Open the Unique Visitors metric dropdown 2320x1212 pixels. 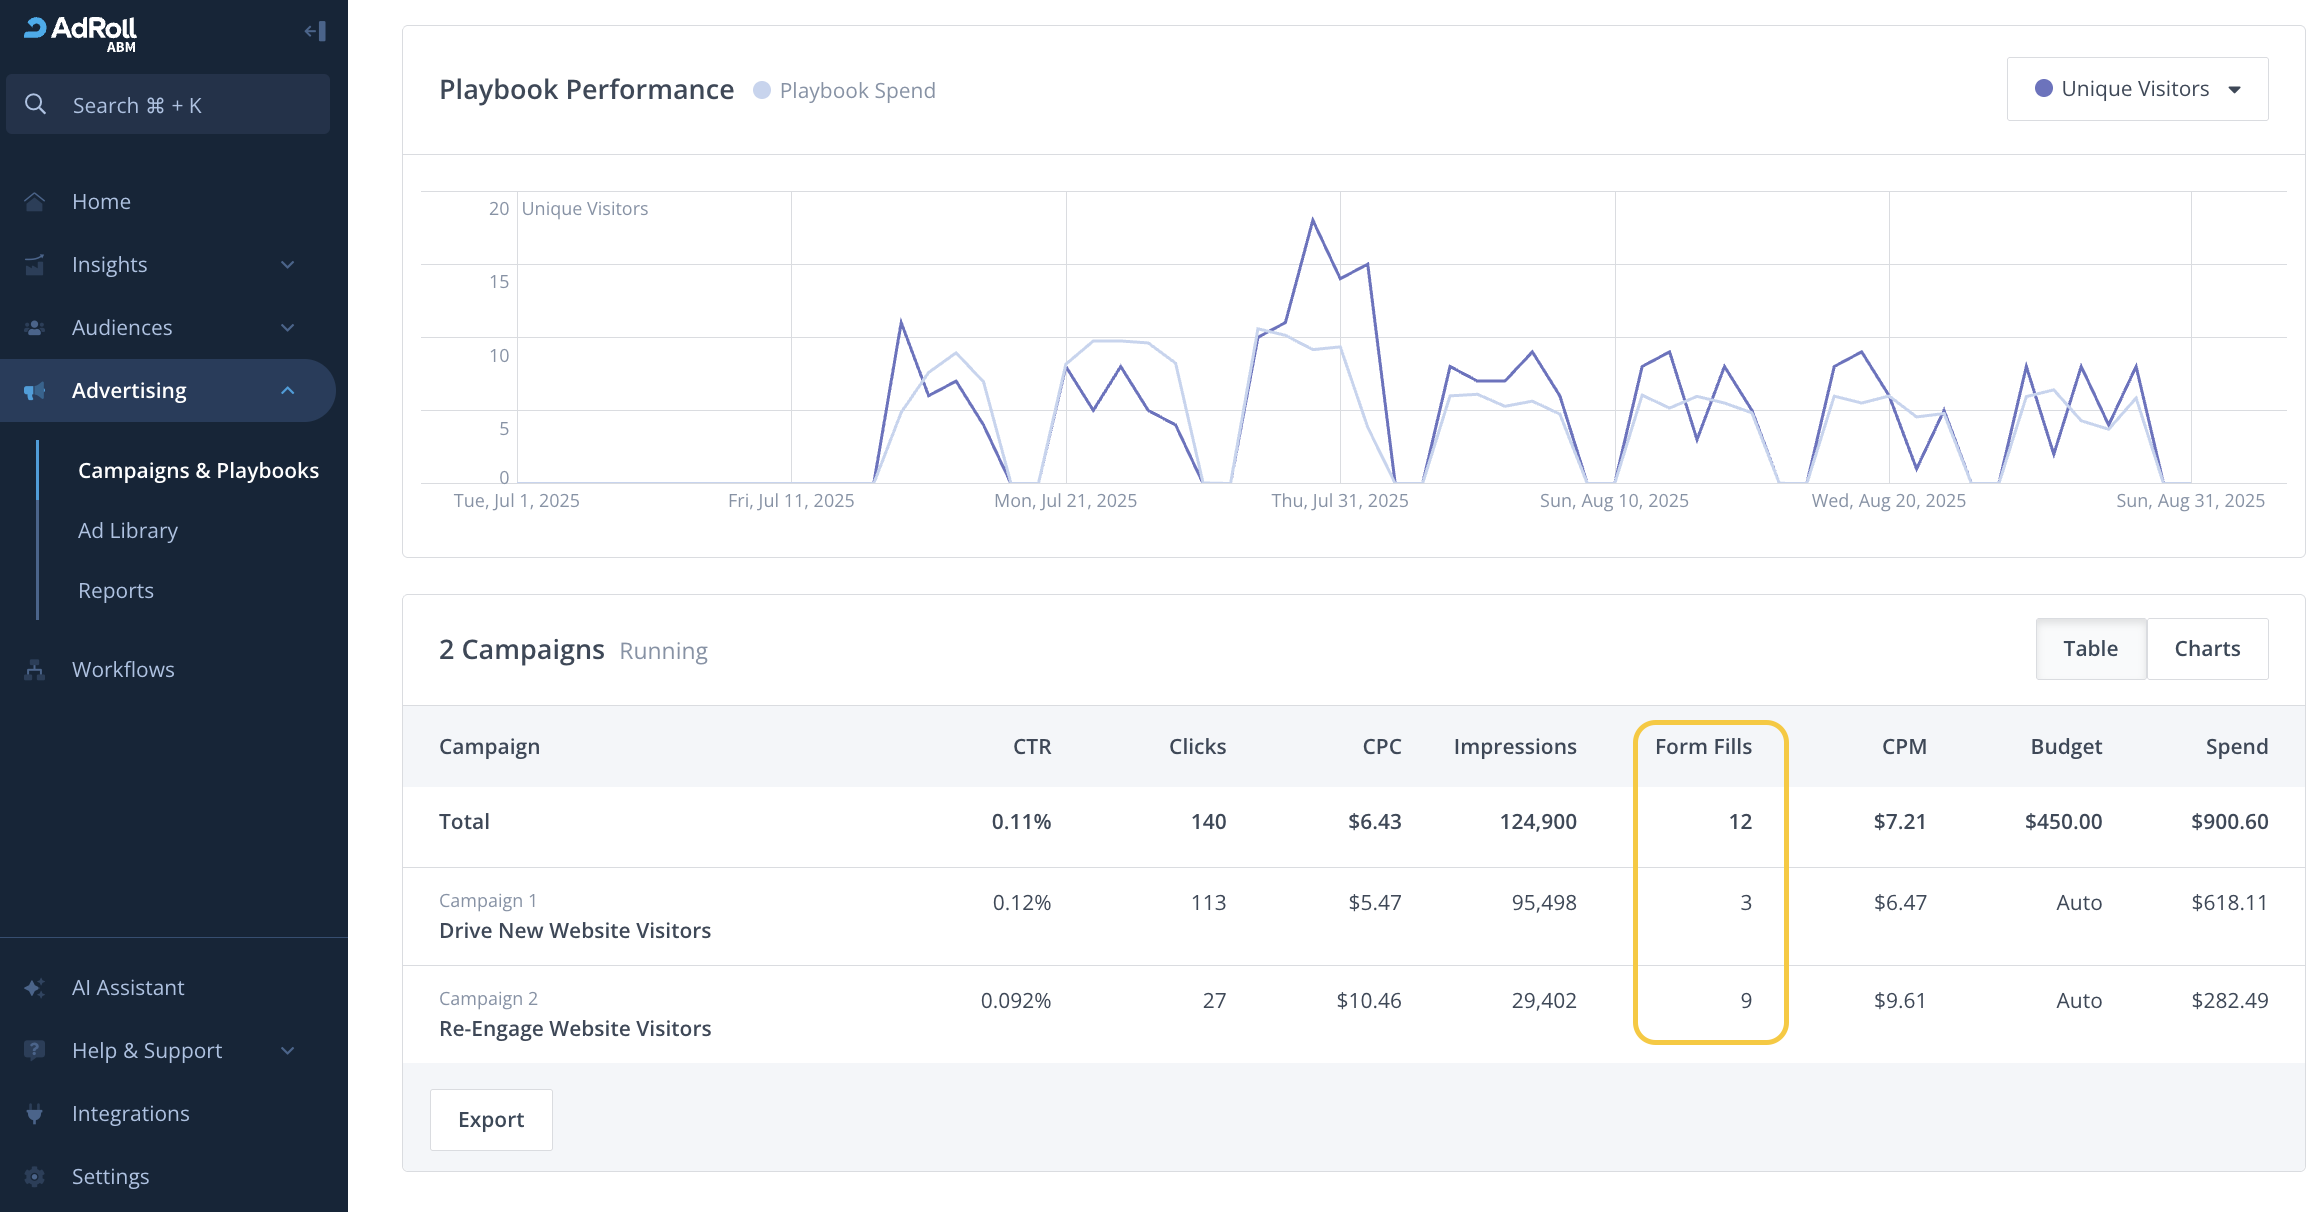pyautogui.click(x=2137, y=89)
